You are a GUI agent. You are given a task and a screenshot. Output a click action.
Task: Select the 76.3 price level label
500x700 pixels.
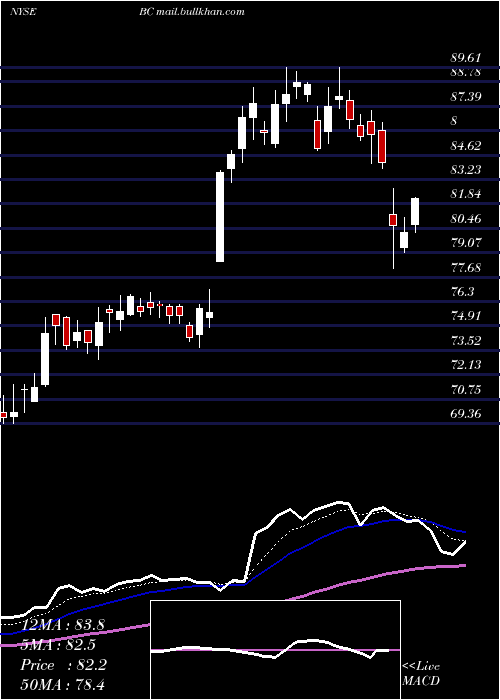pyautogui.click(x=462, y=292)
